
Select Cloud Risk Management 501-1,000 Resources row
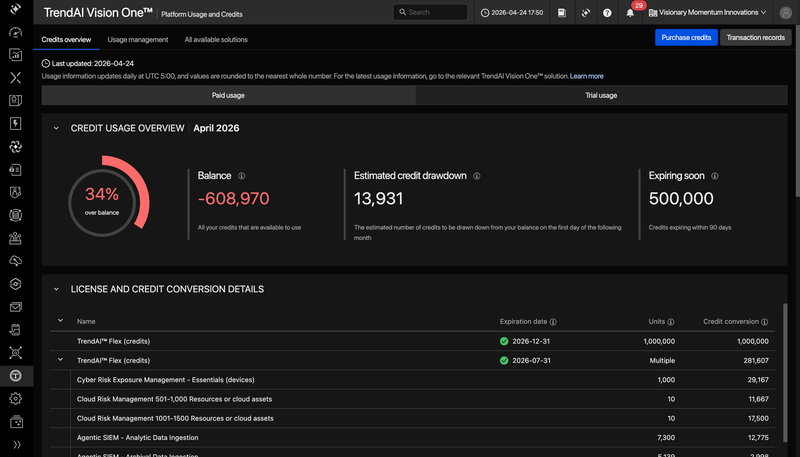click(412, 399)
